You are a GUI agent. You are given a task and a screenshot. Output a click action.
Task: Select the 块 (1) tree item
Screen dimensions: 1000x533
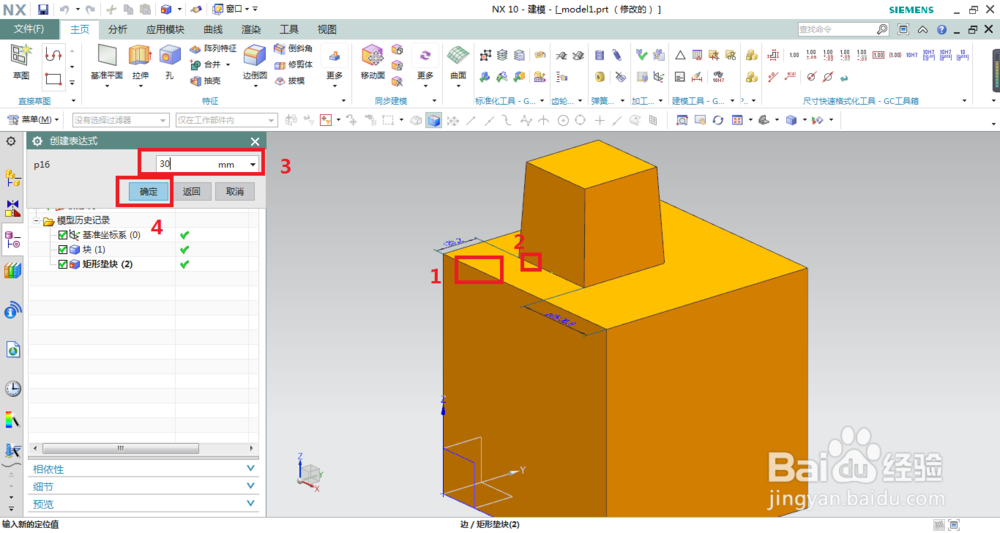pyautogui.click(x=94, y=249)
